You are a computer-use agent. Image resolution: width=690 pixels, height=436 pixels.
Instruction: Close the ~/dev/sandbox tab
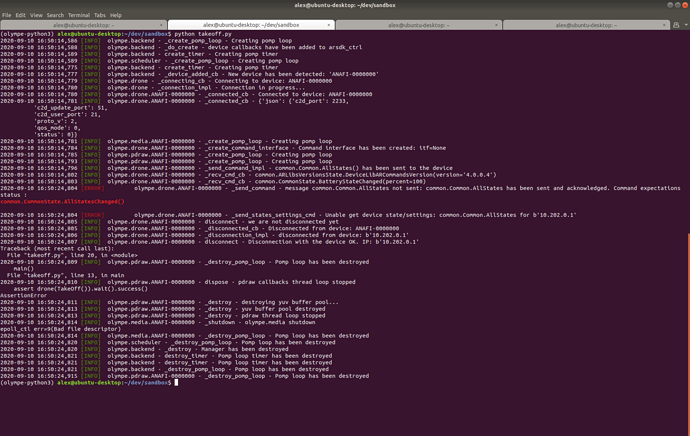point(329,25)
